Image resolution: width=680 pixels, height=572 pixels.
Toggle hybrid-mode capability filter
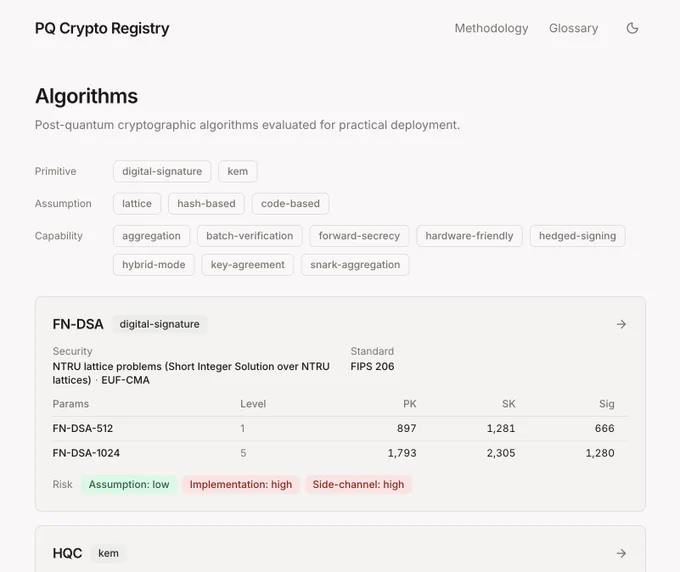(x=154, y=265)
